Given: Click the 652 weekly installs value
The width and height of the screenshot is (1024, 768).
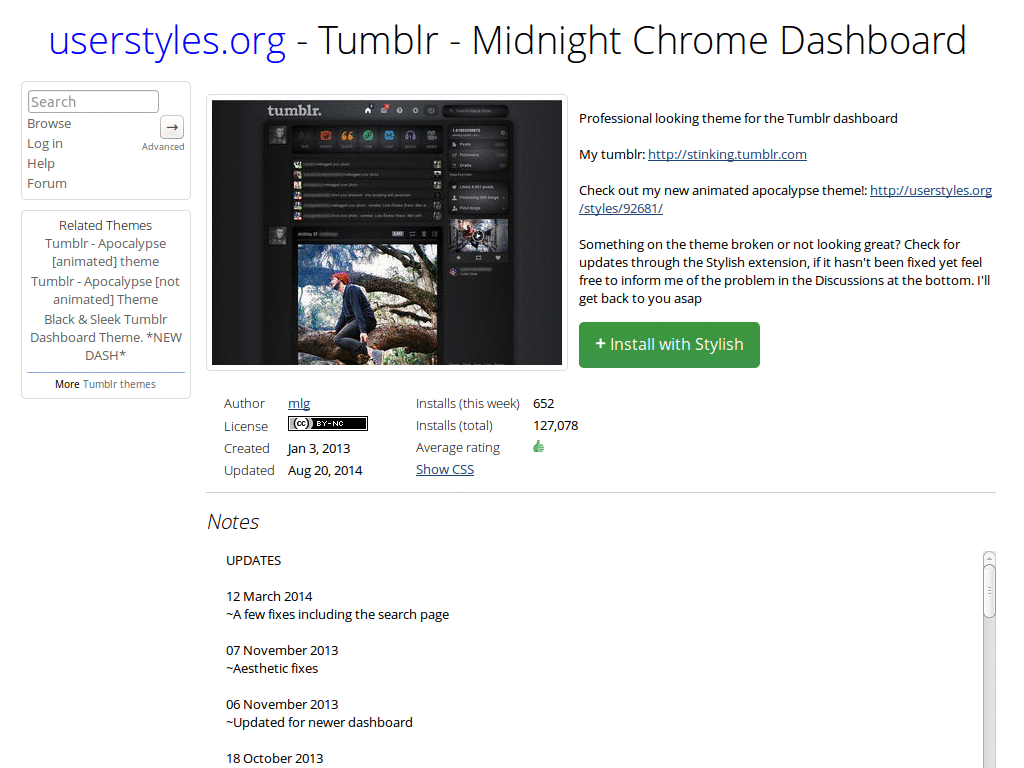Looking at the screenshot, I should click(543, 404).
